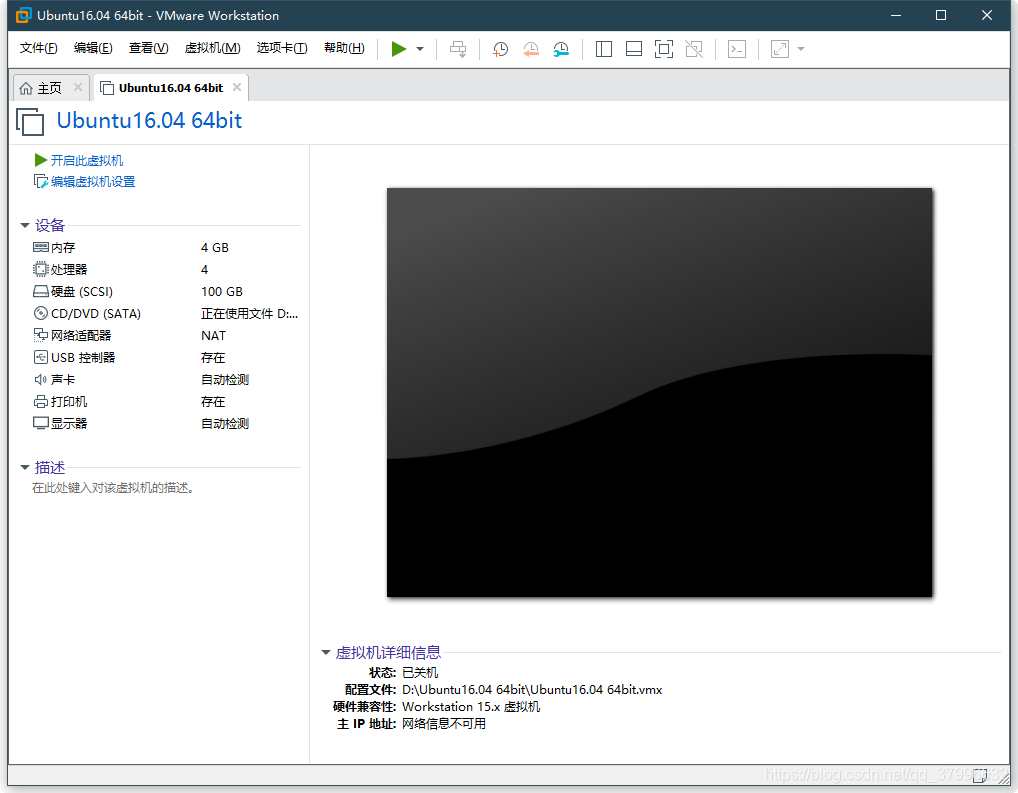Open the 帮助(H) menu
Screen dimensions: 1018x793
coord(344,48)
